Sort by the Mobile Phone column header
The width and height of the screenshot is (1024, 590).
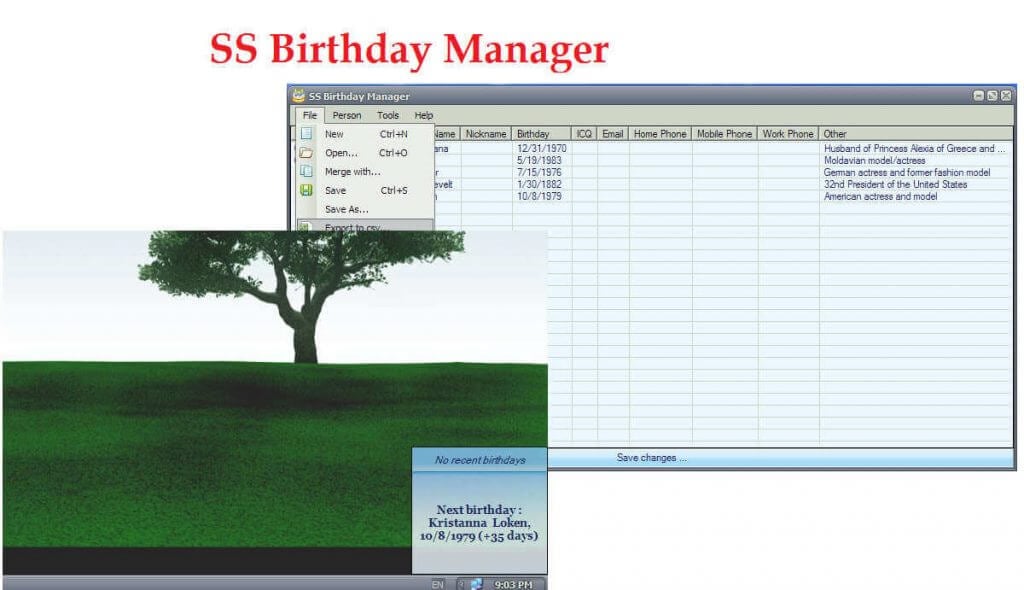click(x=724, y=133)
